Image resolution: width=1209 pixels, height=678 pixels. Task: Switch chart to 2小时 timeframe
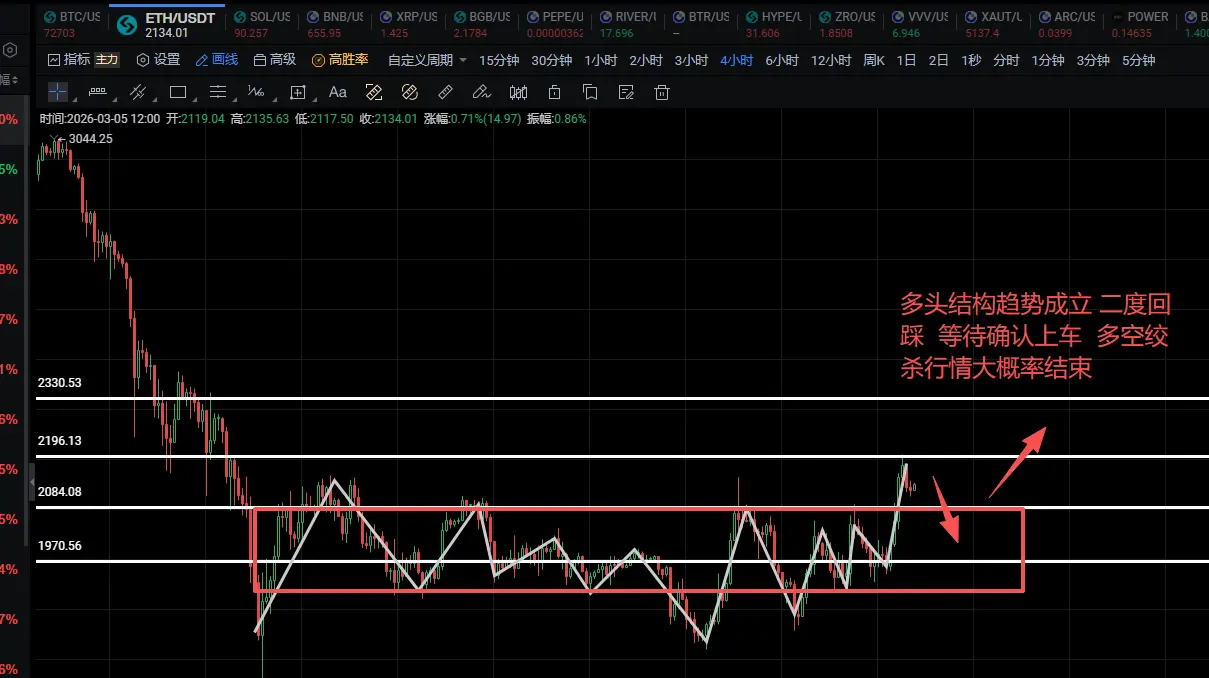point(645,60)
